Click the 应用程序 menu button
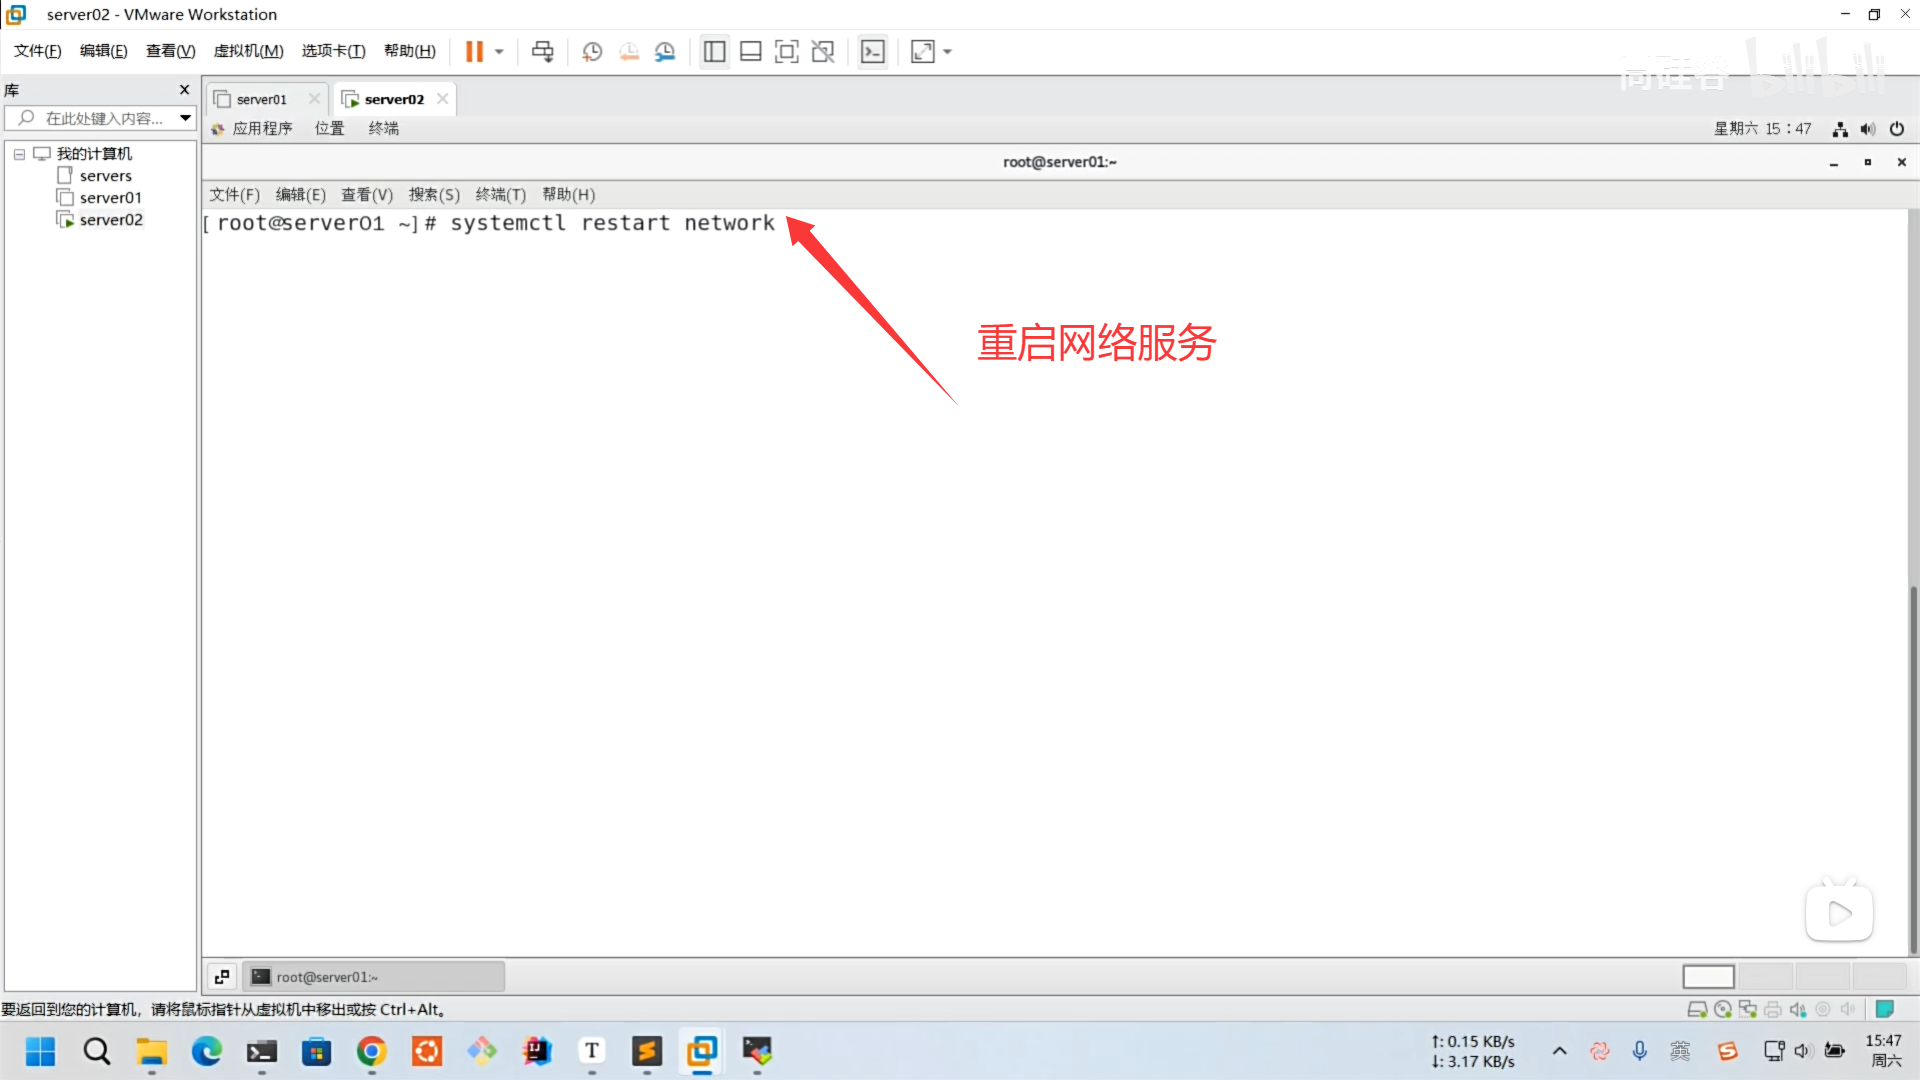The width and height of the screenshot is (1920, 1080). click(262, 128)
